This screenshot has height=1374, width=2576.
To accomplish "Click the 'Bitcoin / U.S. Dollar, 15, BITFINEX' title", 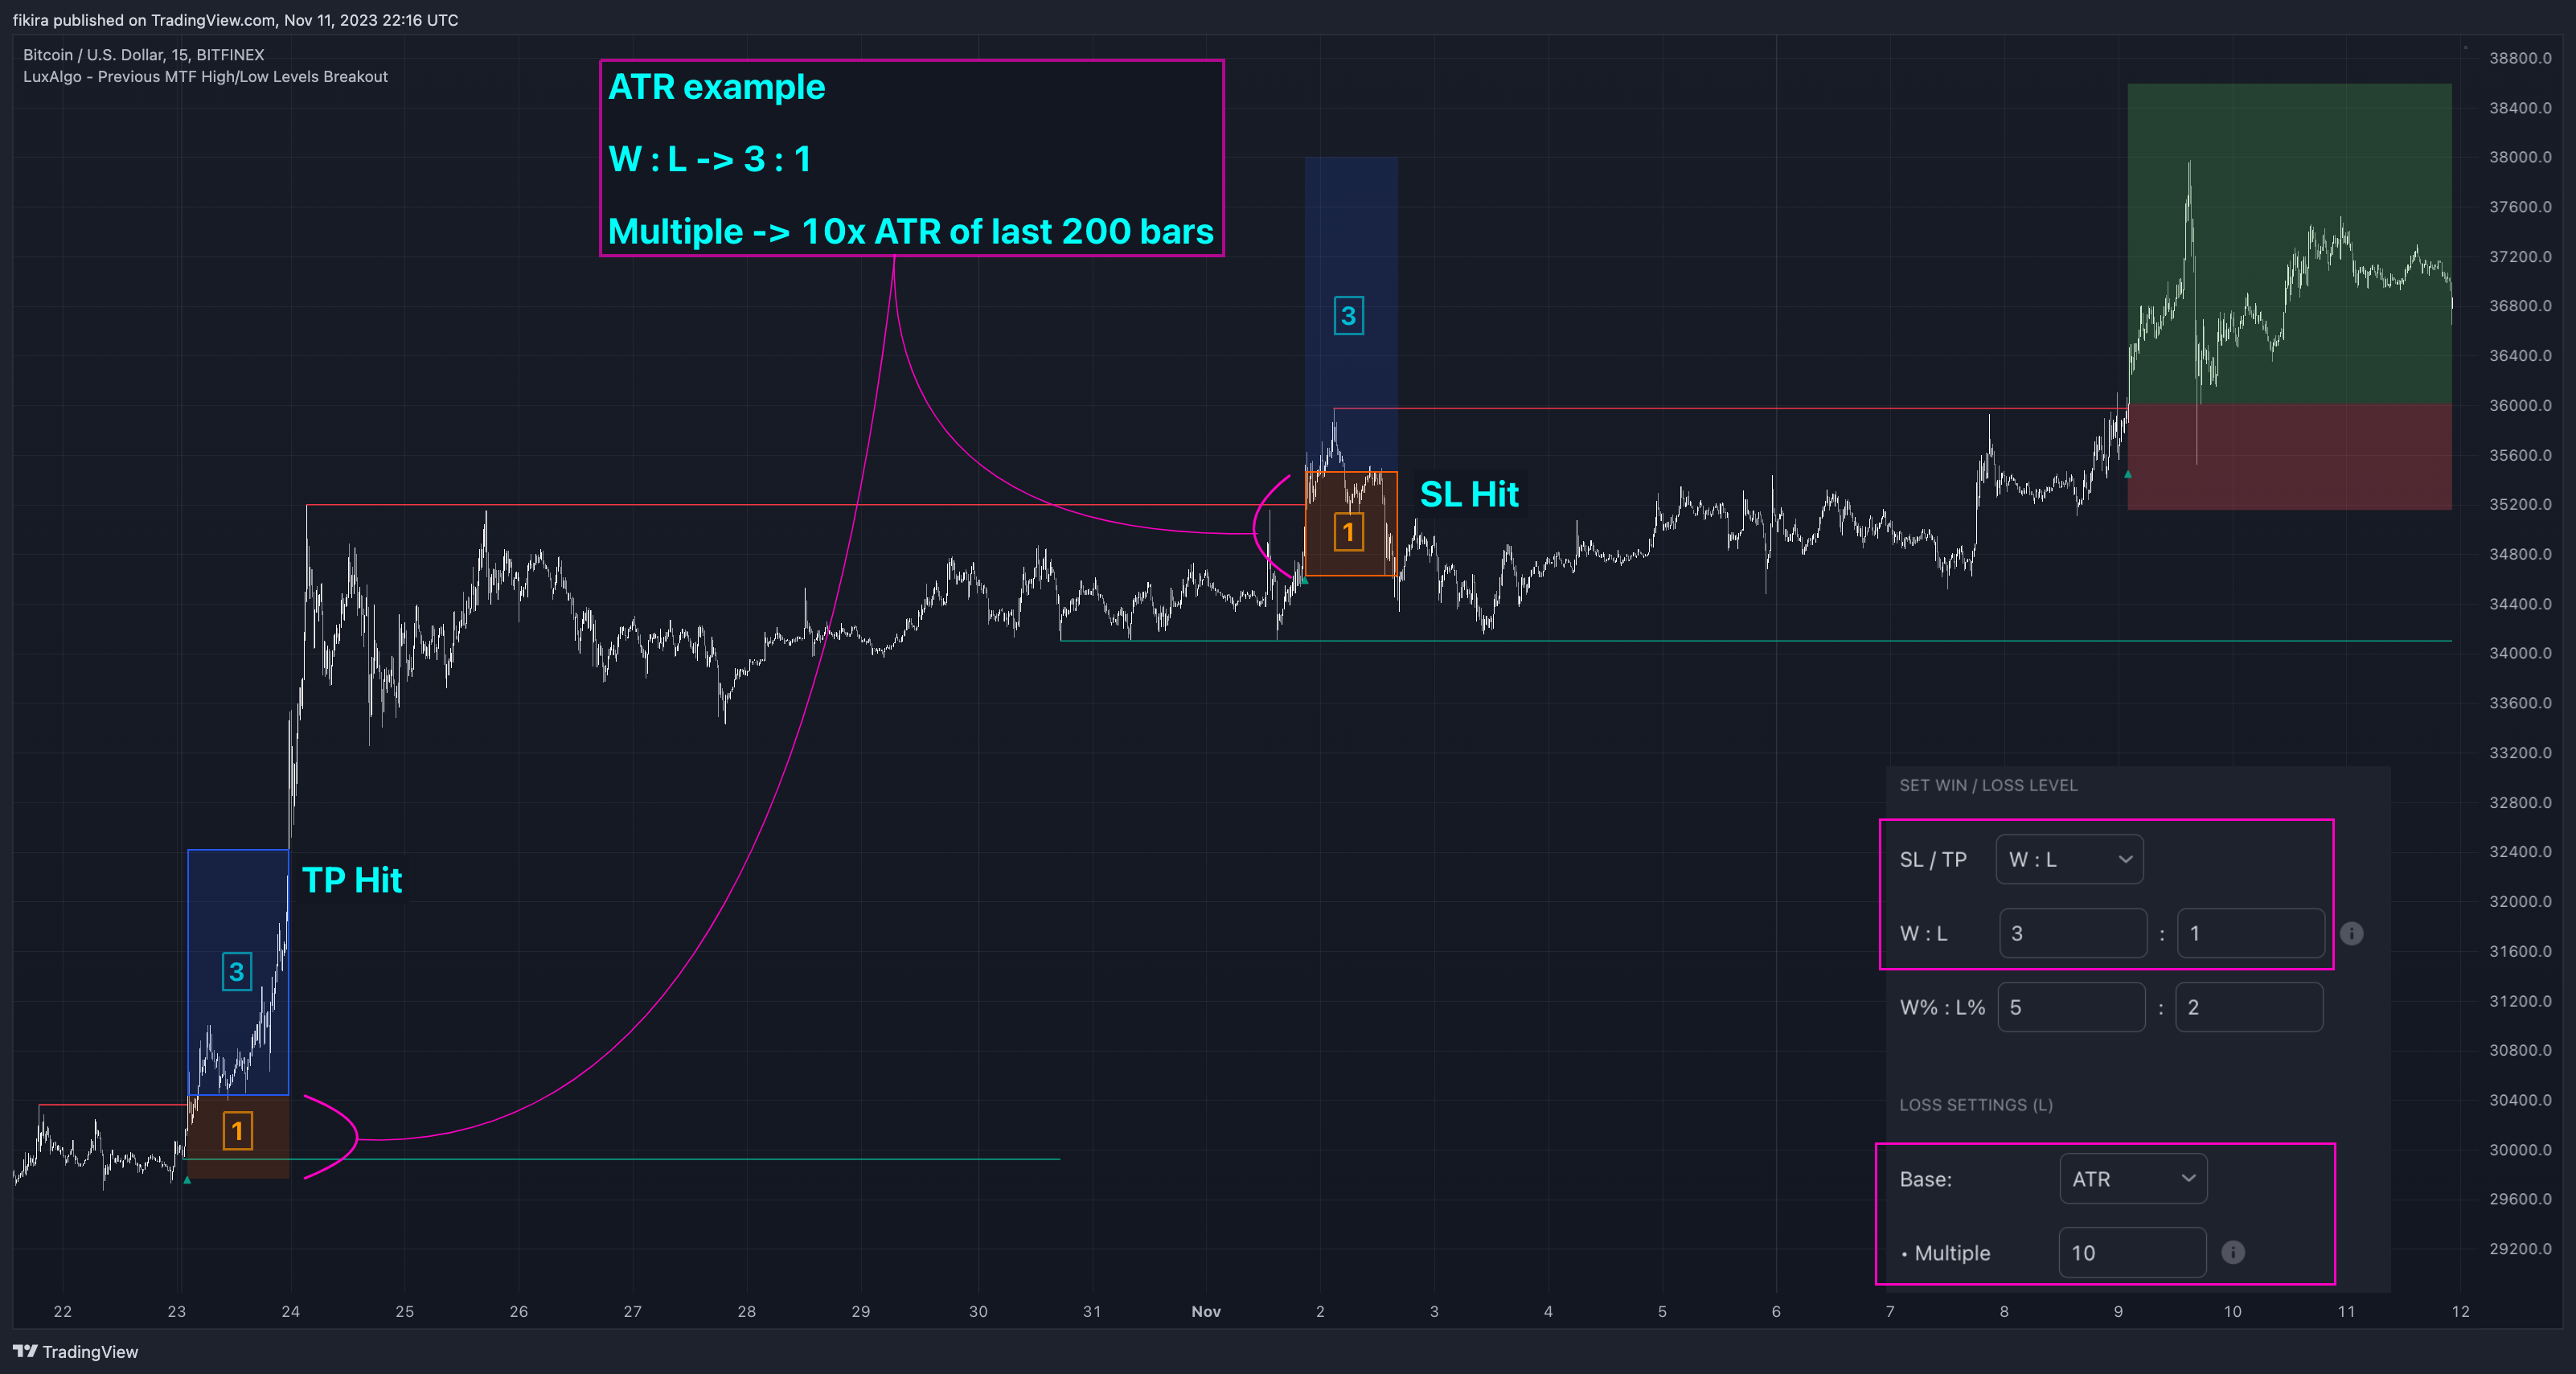I will click(144, 55).
